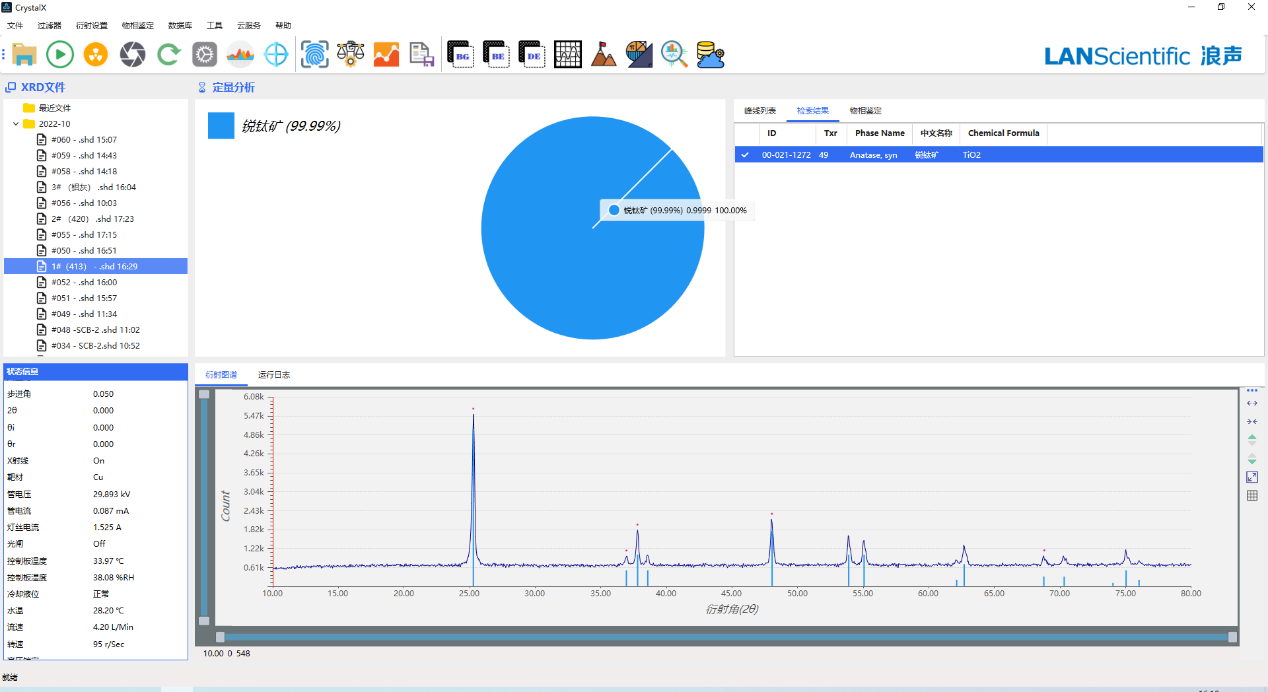Click the DE toolbar icon

click(x=532, y=55)
